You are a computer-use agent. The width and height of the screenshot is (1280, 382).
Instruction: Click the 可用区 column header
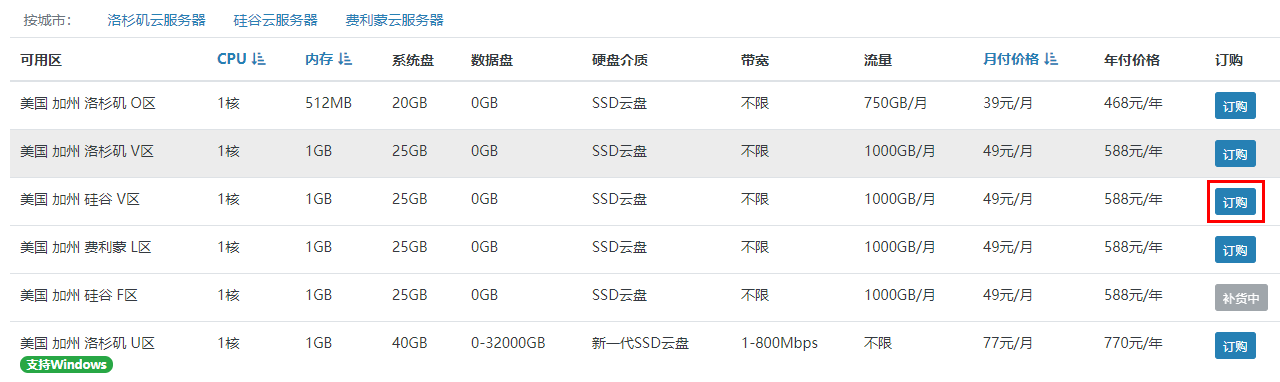tap(41, 60)
